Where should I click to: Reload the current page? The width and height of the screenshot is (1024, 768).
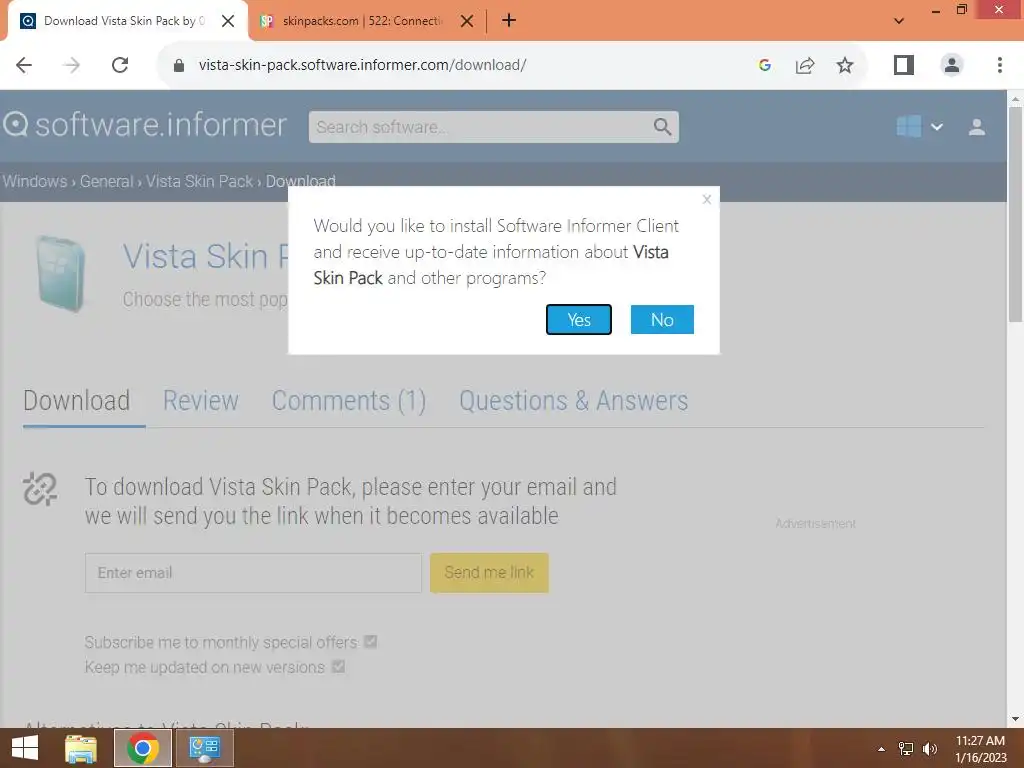pos(120,65)
